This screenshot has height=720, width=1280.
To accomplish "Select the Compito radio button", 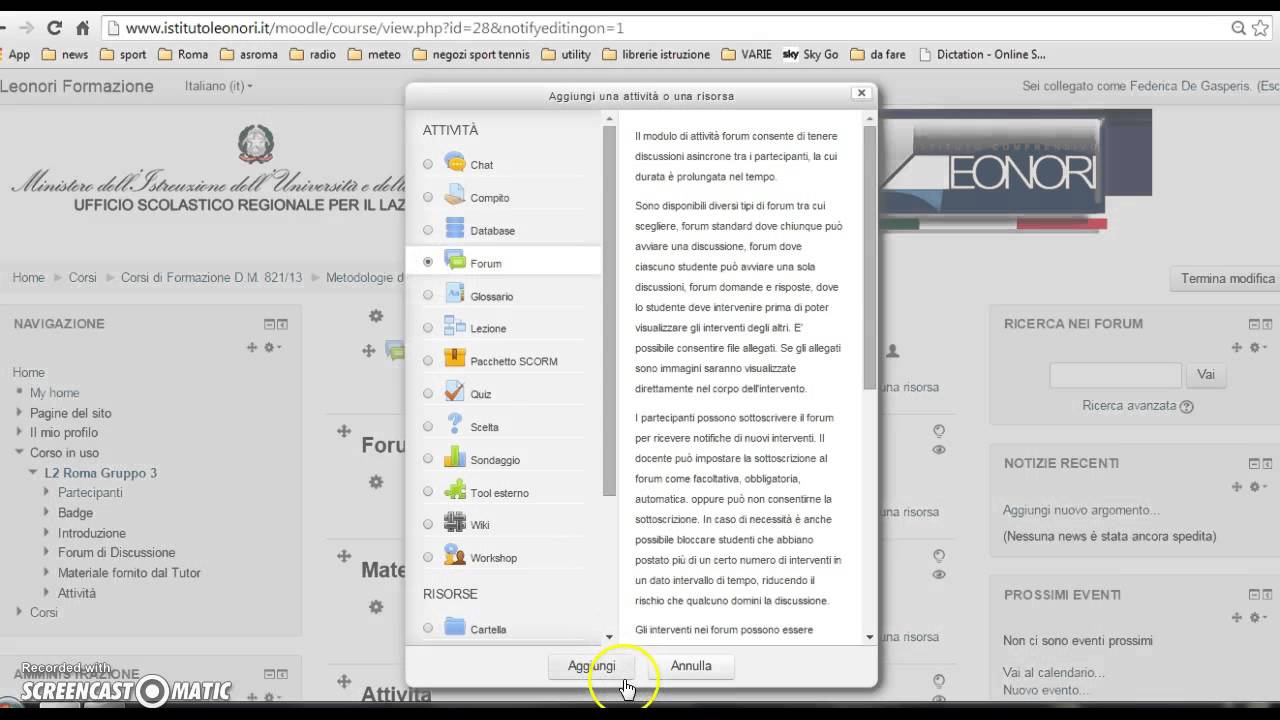I will pos(428,197).
